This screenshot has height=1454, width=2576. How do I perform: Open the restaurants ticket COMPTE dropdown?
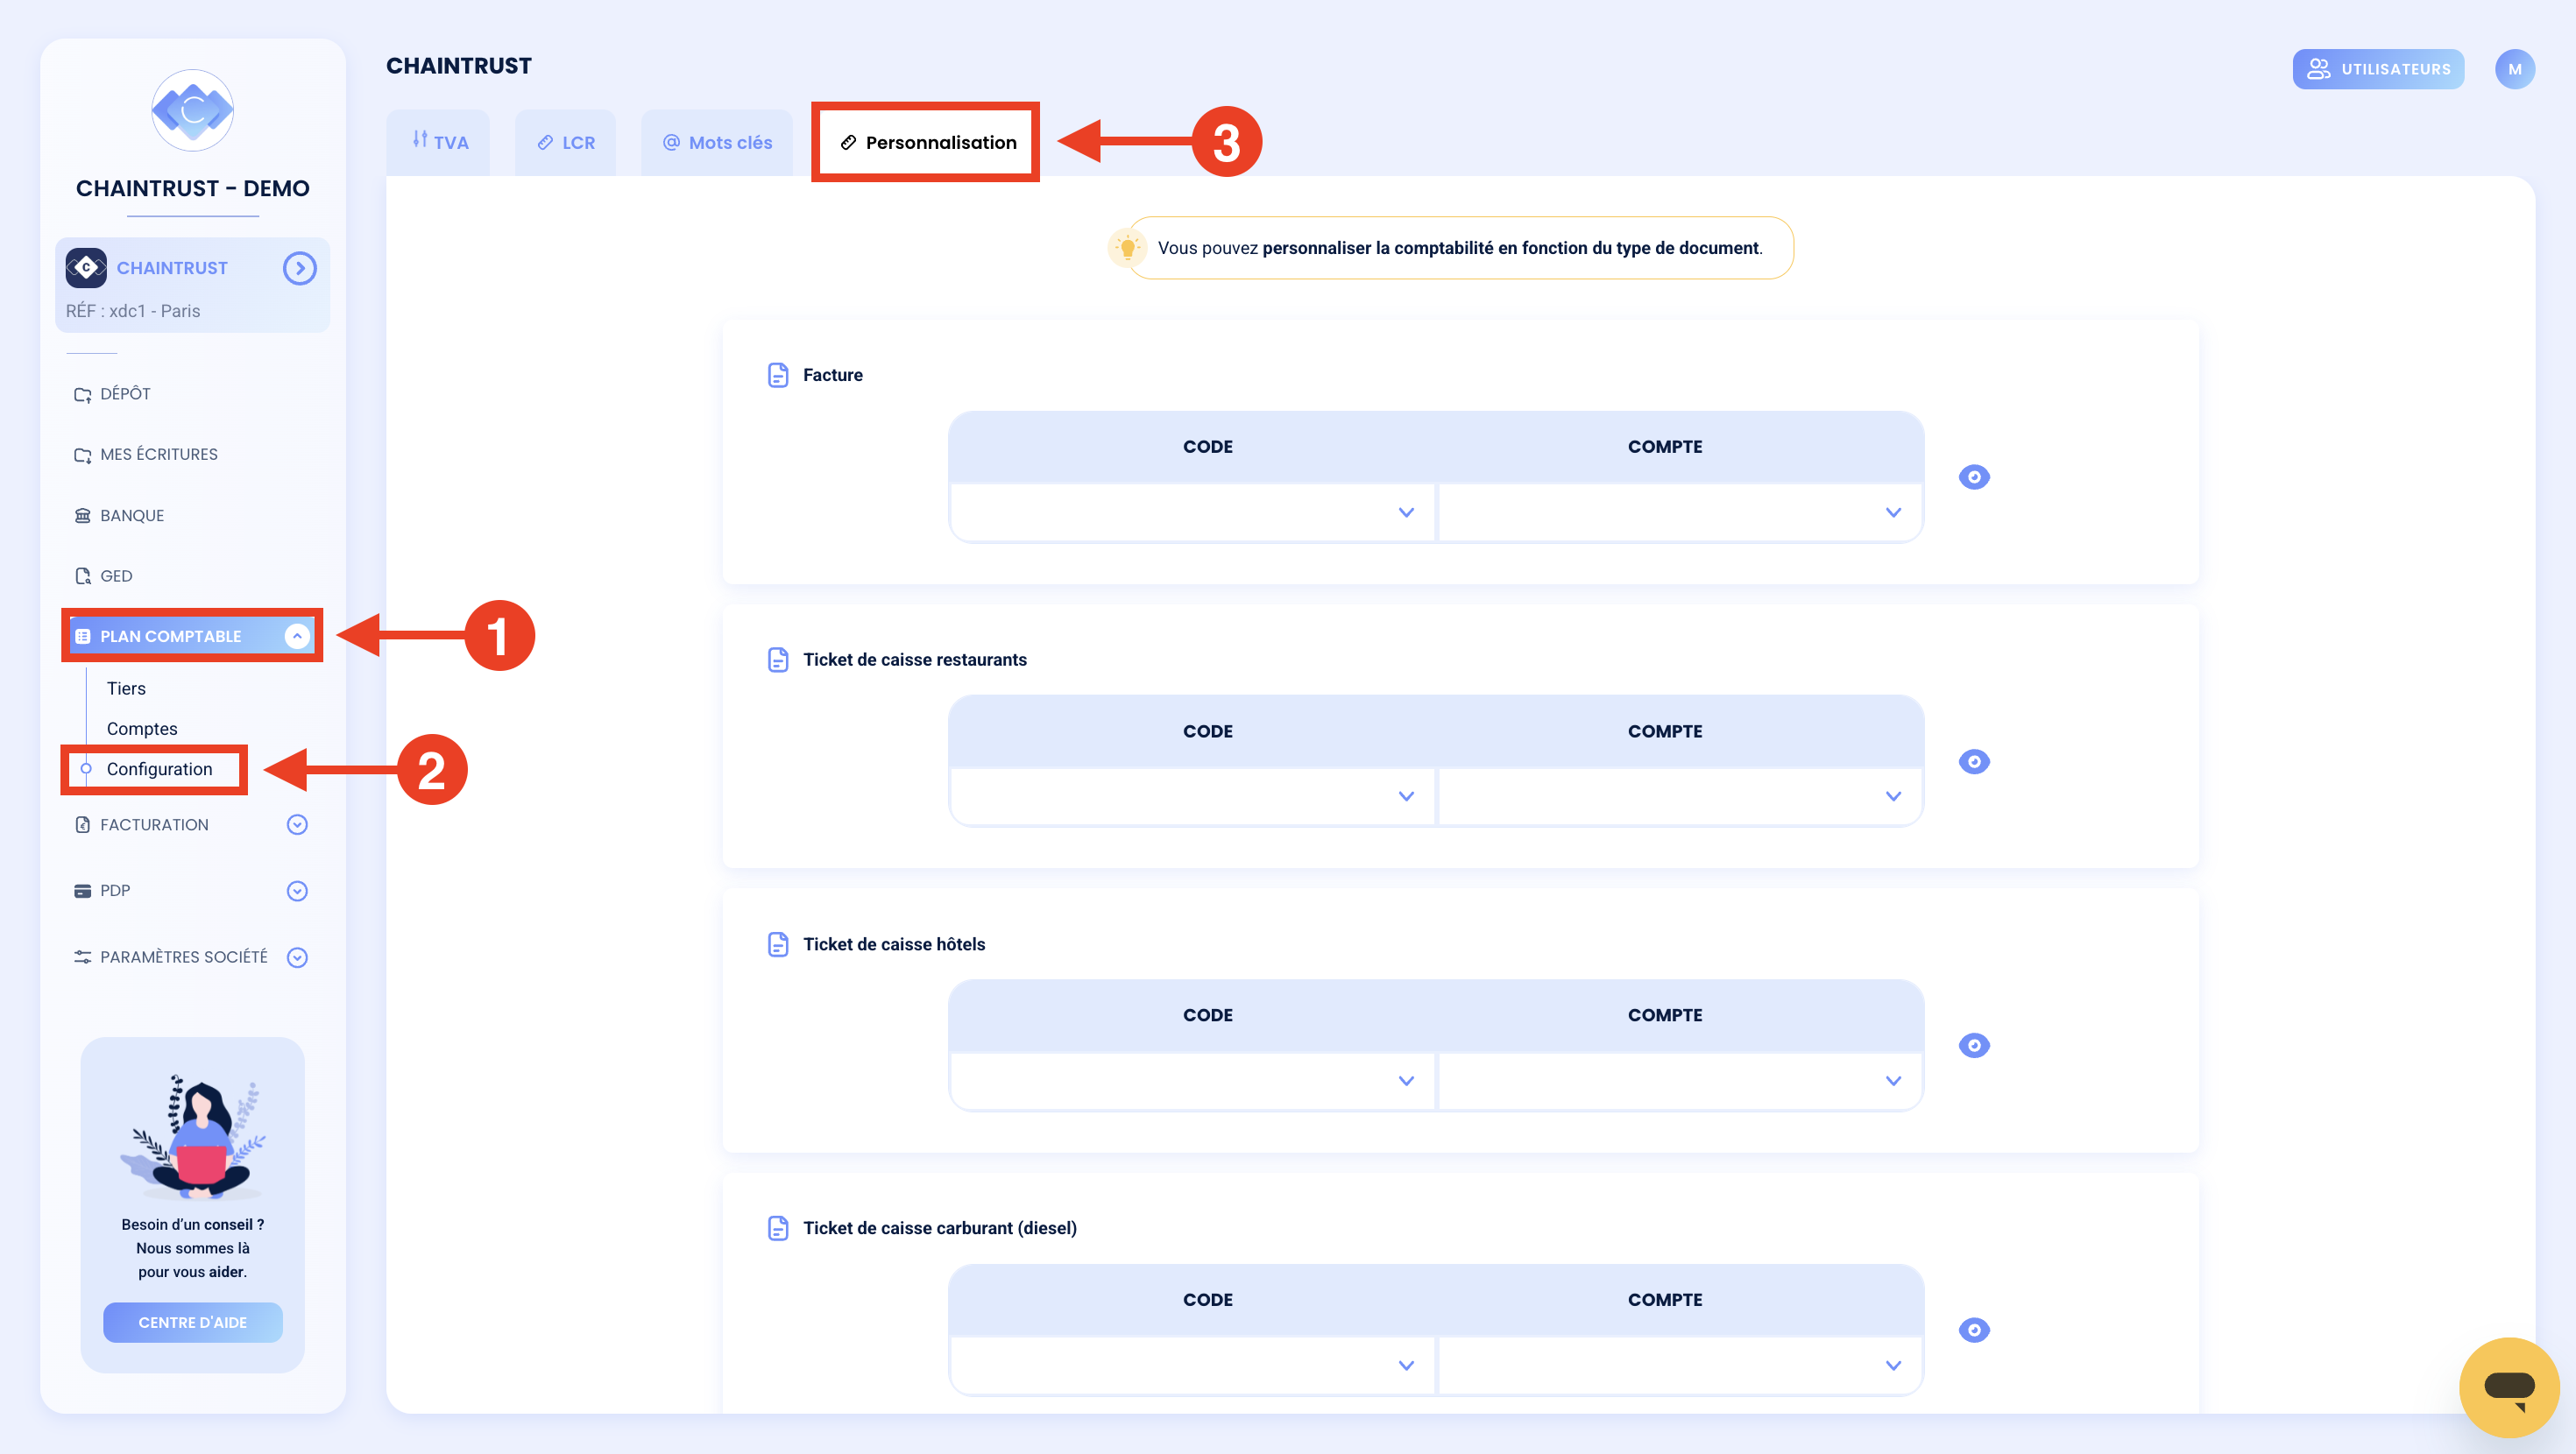pos(1679,796)
